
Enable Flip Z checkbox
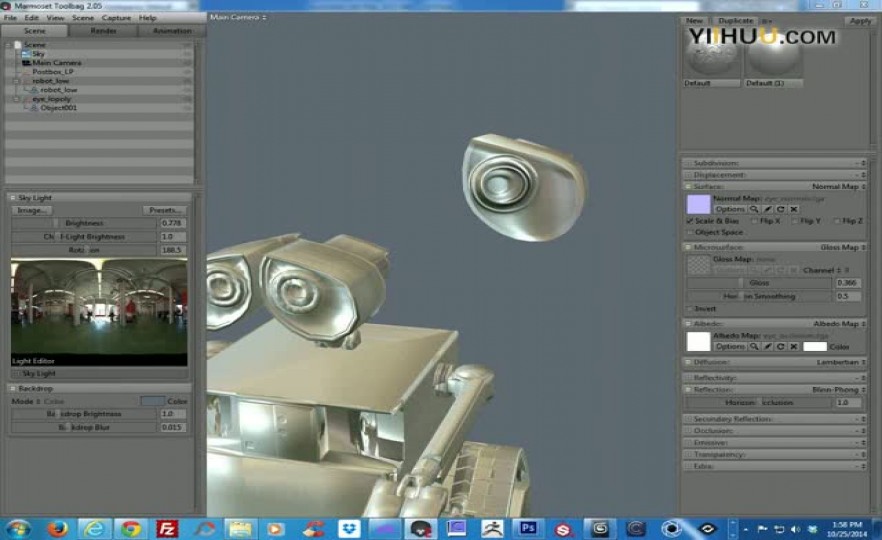pos(837,221)
